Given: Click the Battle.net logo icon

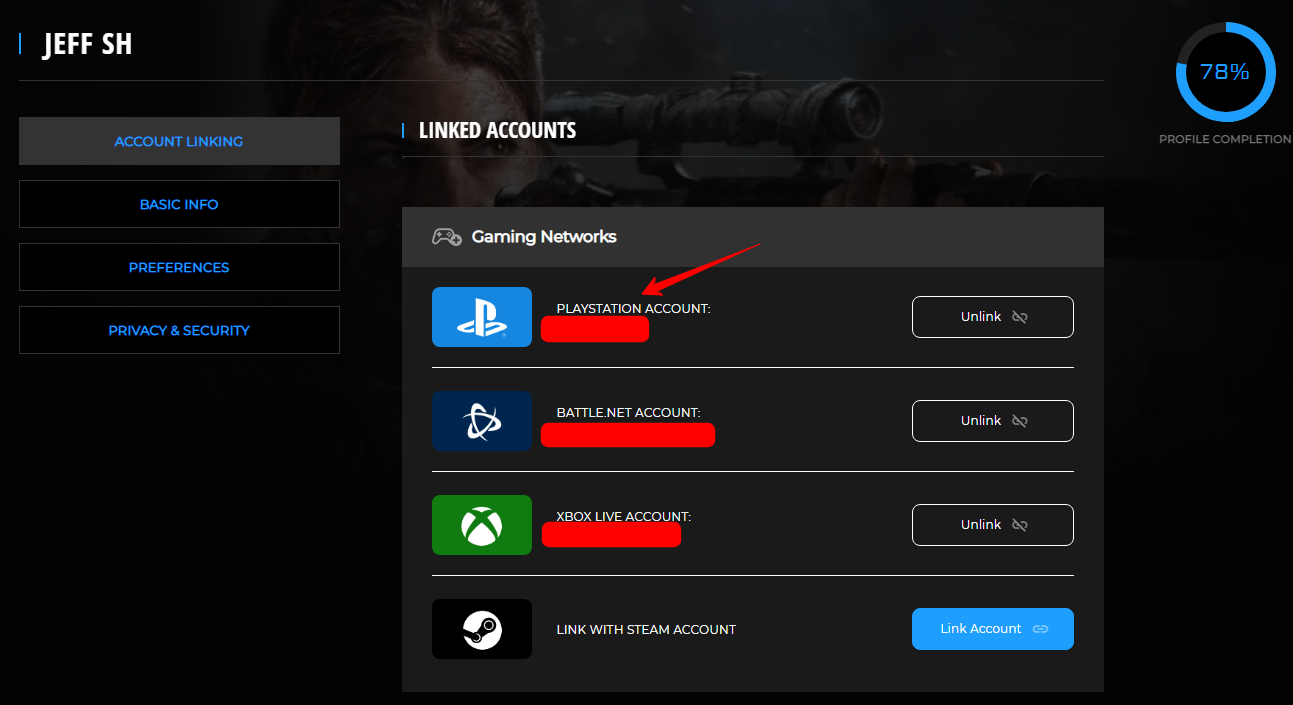Looking at the screenshot, I should (x=481, y=421).
